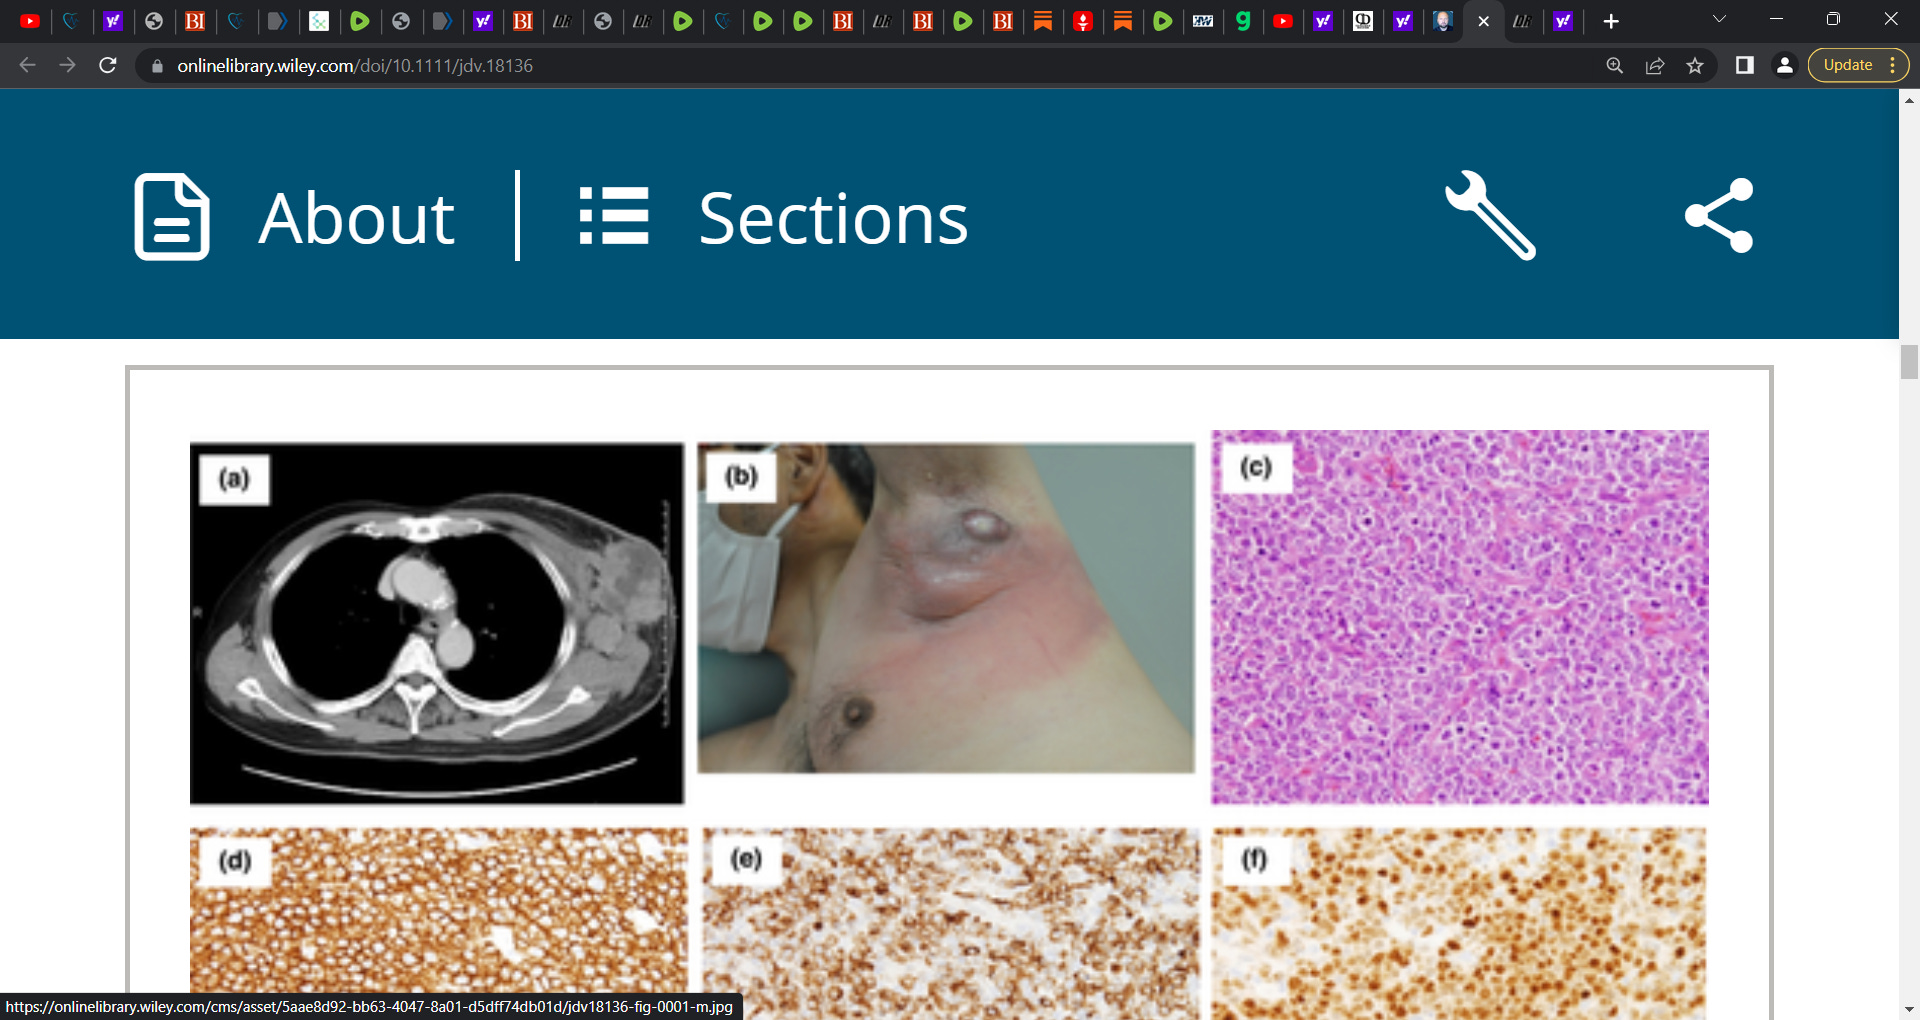Screen dimensions: 1920x1020
Task: Click the About document icon
Action: click(172, 217)
